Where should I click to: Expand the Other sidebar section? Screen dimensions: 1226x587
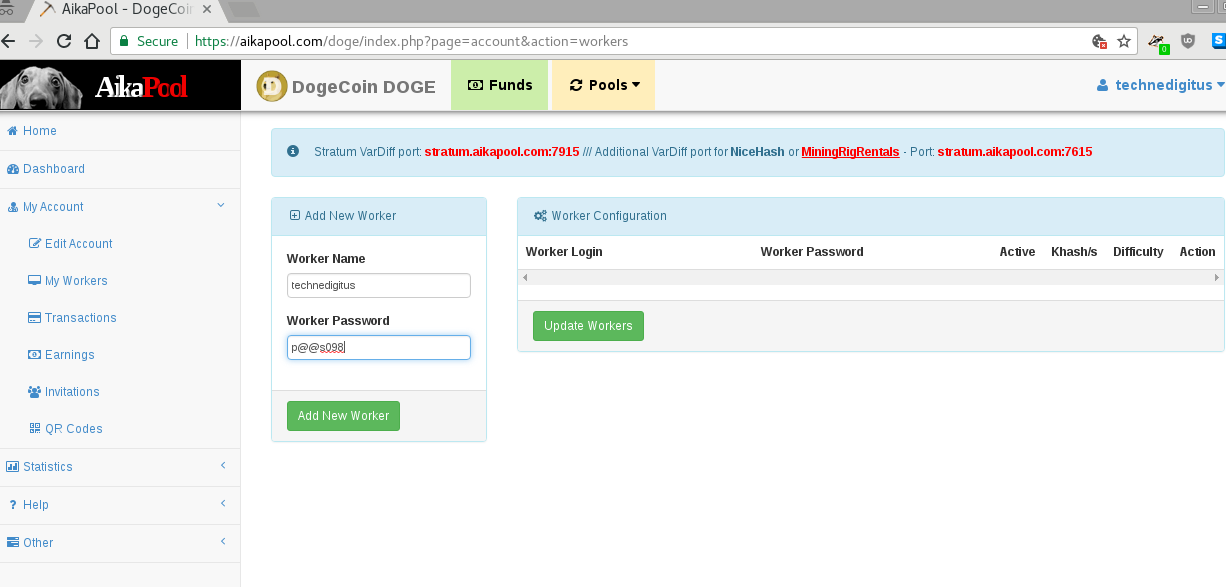pos(120,543)
